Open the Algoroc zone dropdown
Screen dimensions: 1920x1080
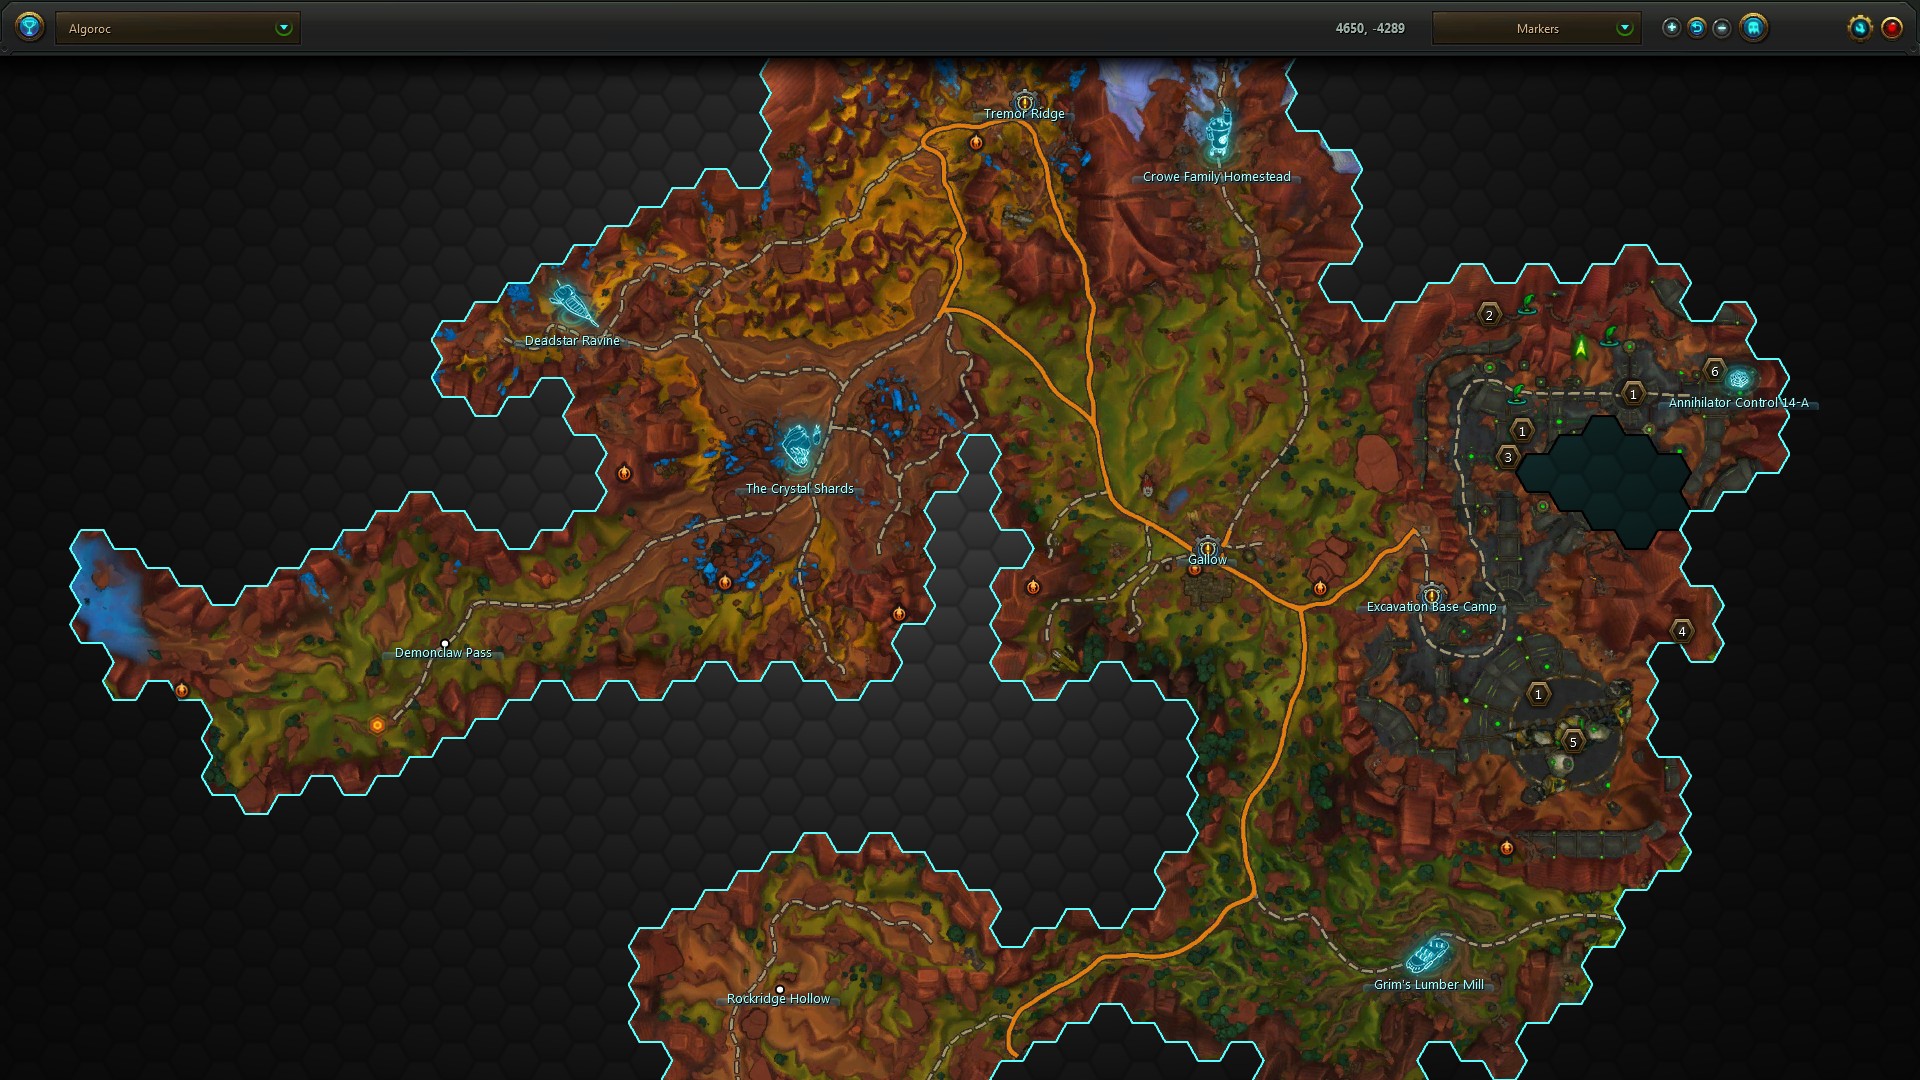point(178,28)
